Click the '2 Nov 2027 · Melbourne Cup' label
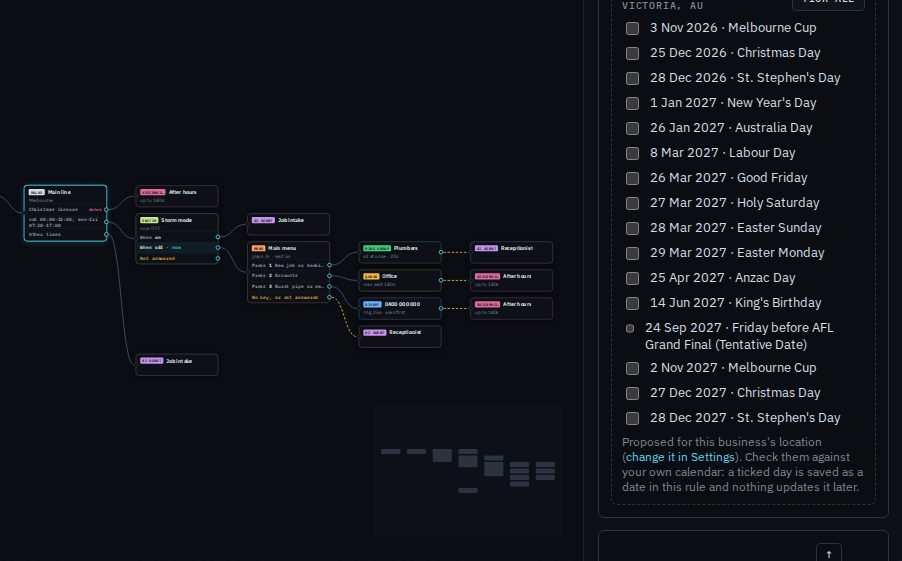The height and width of the screenshot is (561, 902). click(733, 368)
